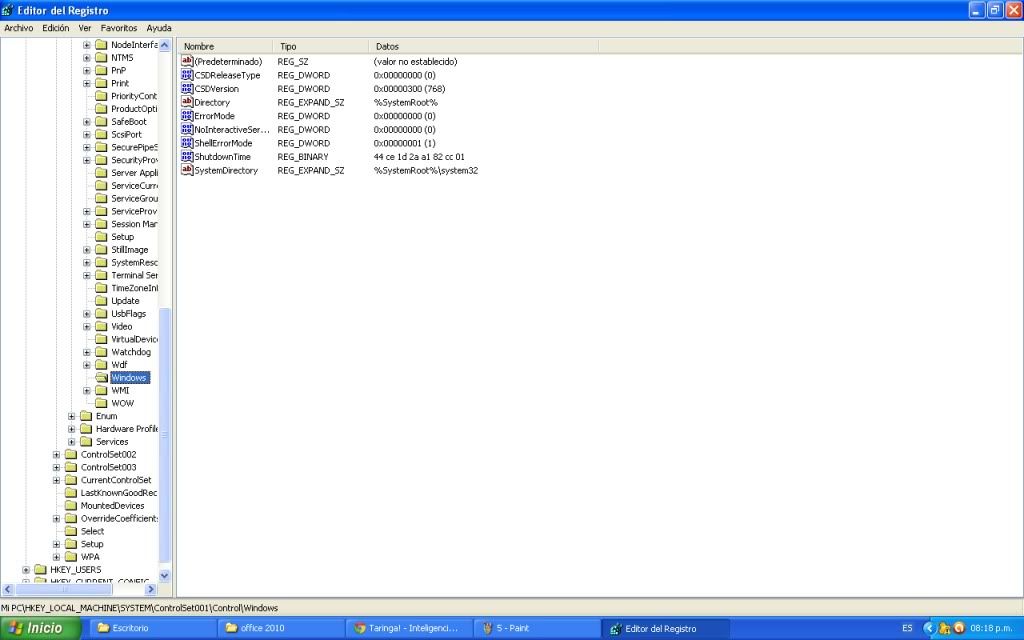Switch to the 5 - Paint taskbar button
The width and height of the screenshot is (1024, 640).
(536, 628)
